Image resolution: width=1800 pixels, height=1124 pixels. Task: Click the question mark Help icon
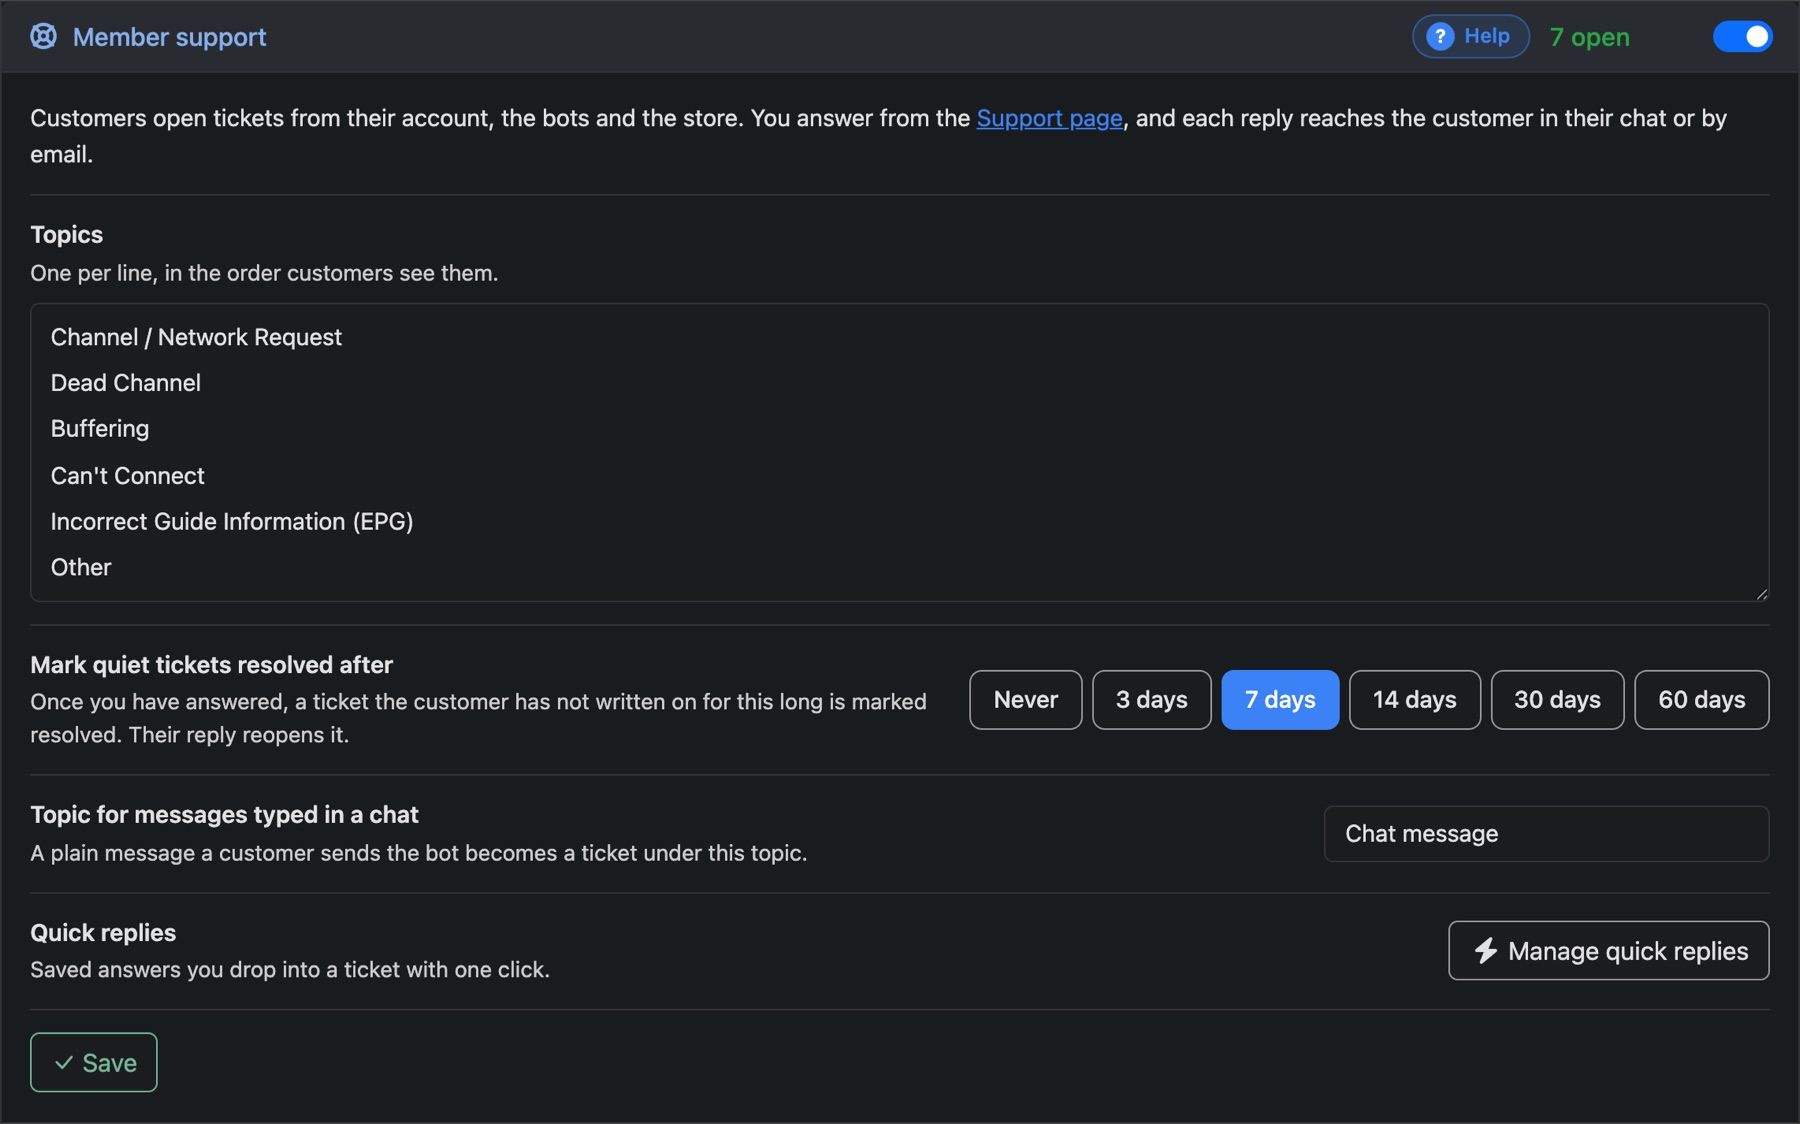(x=1440, y=37)
